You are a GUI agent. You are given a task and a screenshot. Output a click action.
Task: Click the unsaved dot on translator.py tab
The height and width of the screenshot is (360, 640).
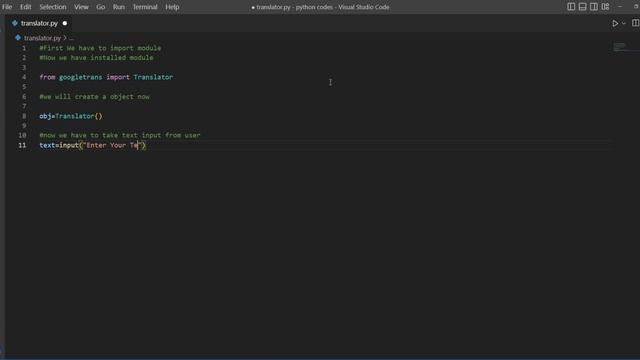click(65, 23)
